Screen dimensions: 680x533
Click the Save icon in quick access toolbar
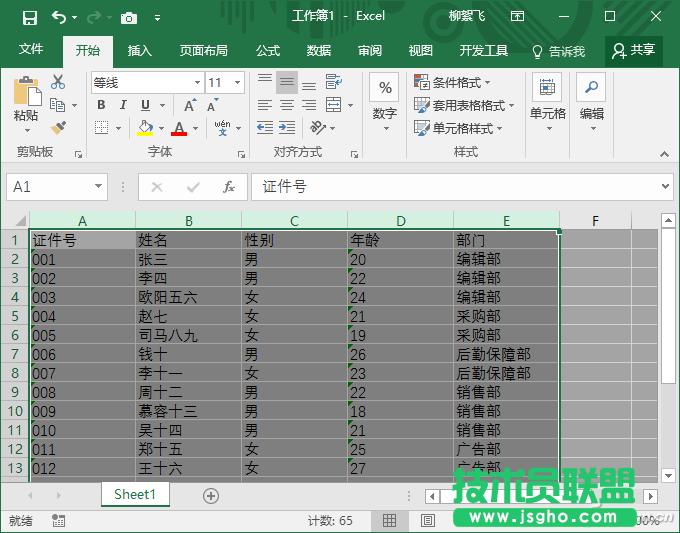[x=29, y=17]
